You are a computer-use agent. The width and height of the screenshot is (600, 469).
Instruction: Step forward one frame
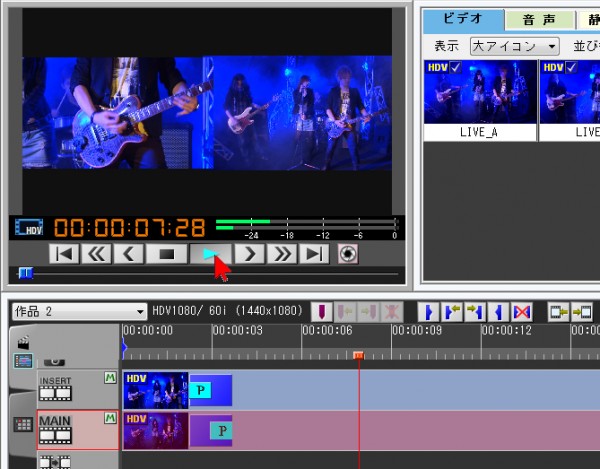tap(250, 254)
